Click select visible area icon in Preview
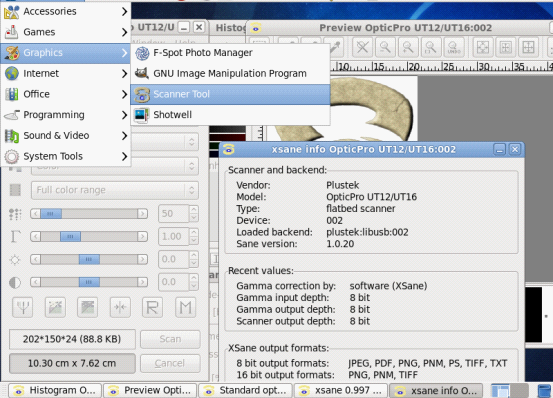Image resolution: width=553 pixels, height=398 pixels. pos(483,47)
